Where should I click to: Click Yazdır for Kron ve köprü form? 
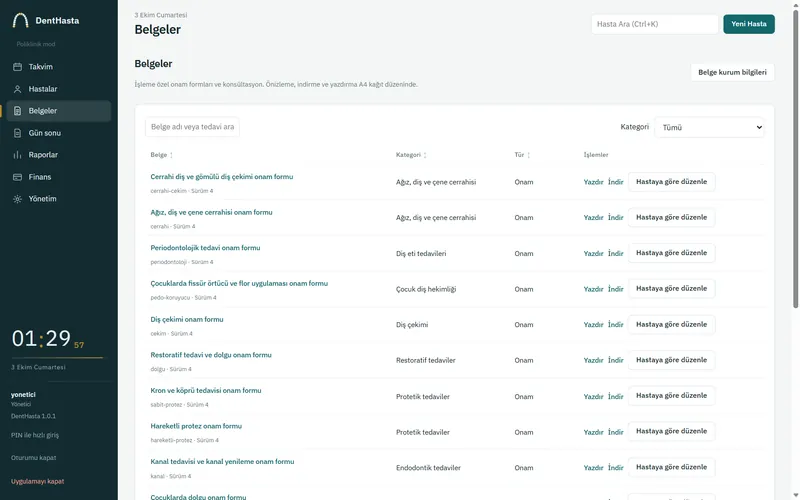593,396
